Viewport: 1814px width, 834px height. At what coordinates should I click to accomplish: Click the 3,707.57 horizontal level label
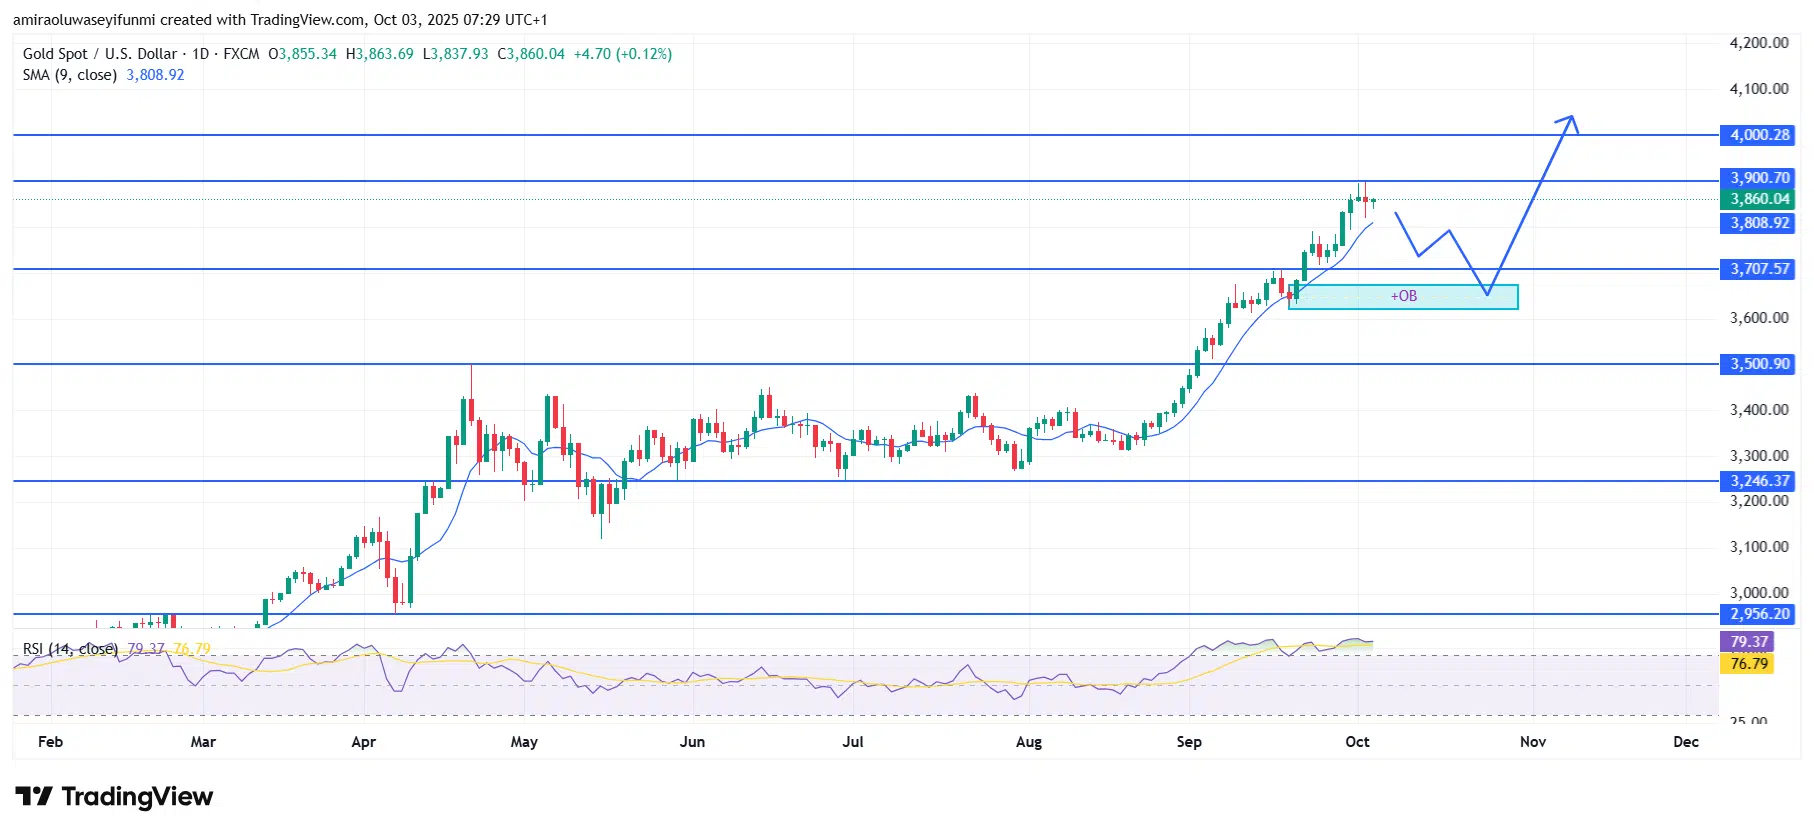1759,269
